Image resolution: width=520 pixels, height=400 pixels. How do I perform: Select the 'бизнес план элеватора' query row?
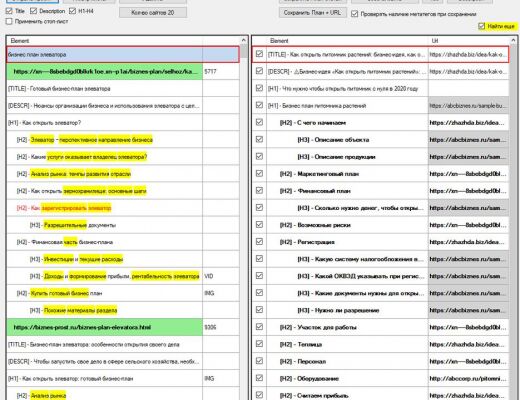coord(123,54)
